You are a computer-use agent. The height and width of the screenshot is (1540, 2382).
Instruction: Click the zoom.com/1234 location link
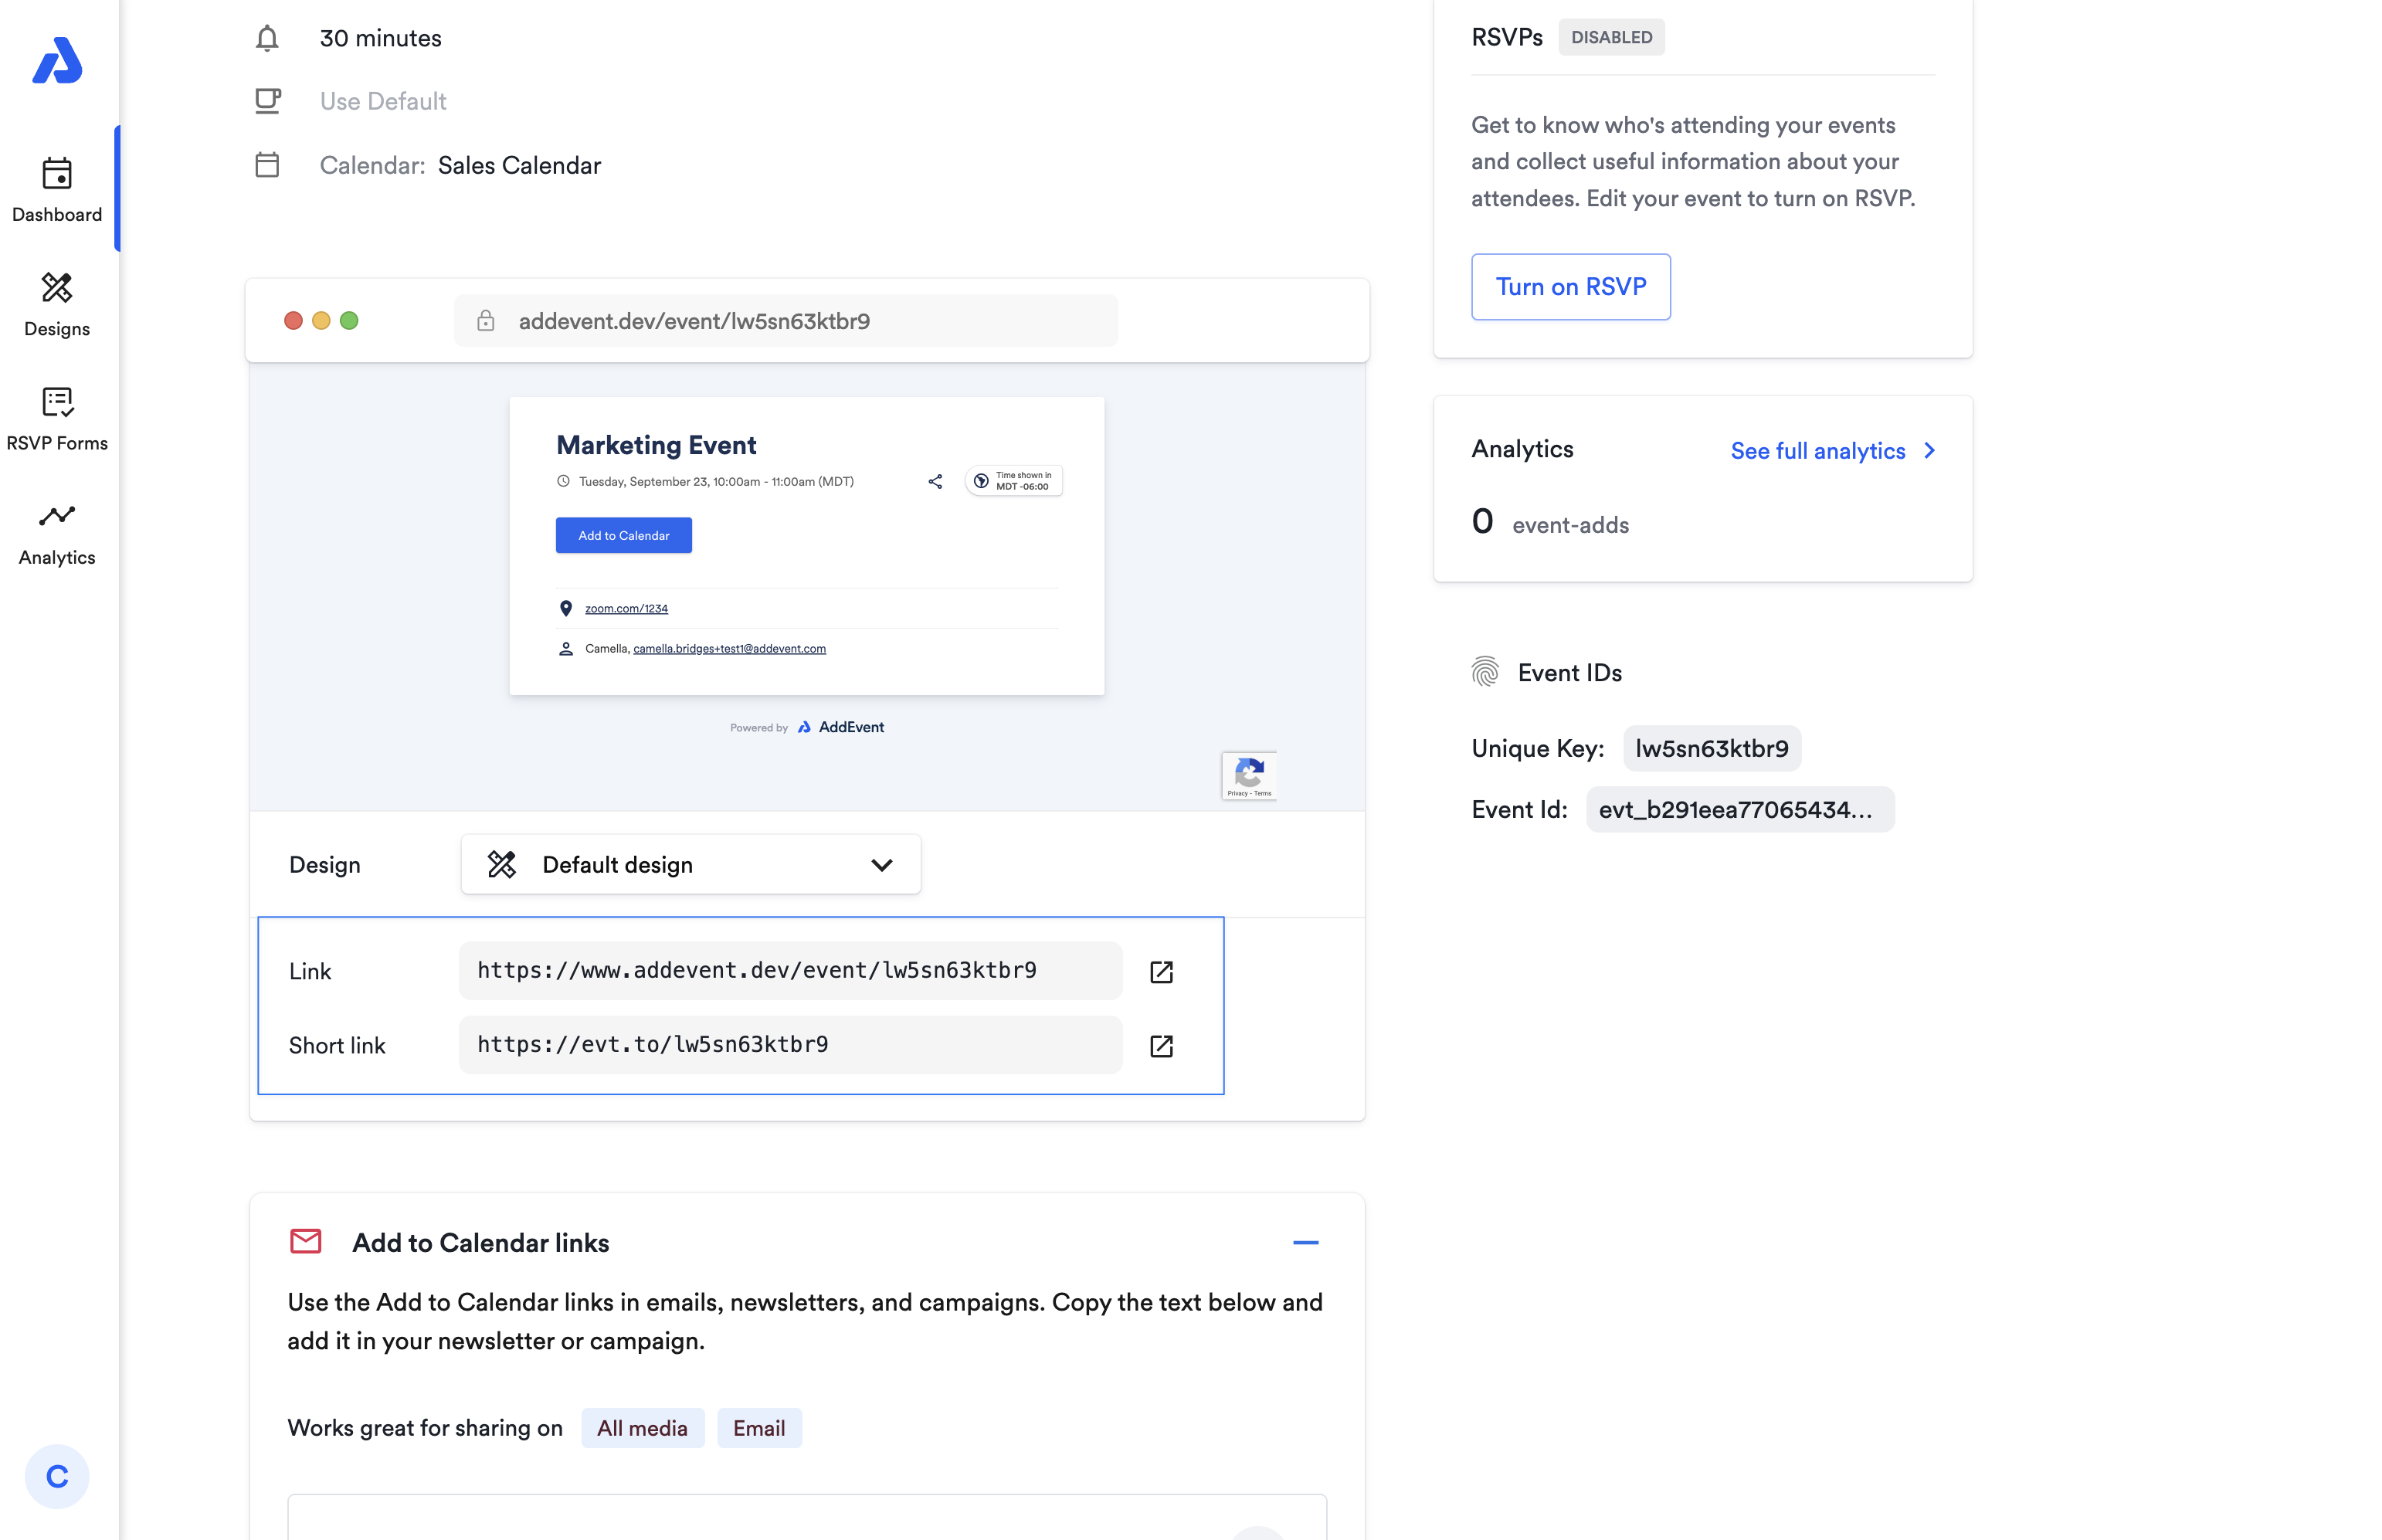coord(626,608)
